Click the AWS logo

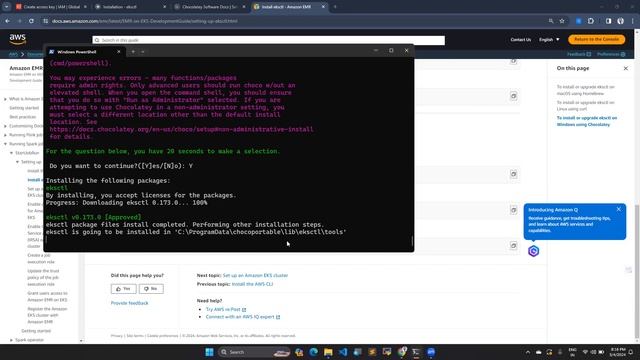click(18, 39)
